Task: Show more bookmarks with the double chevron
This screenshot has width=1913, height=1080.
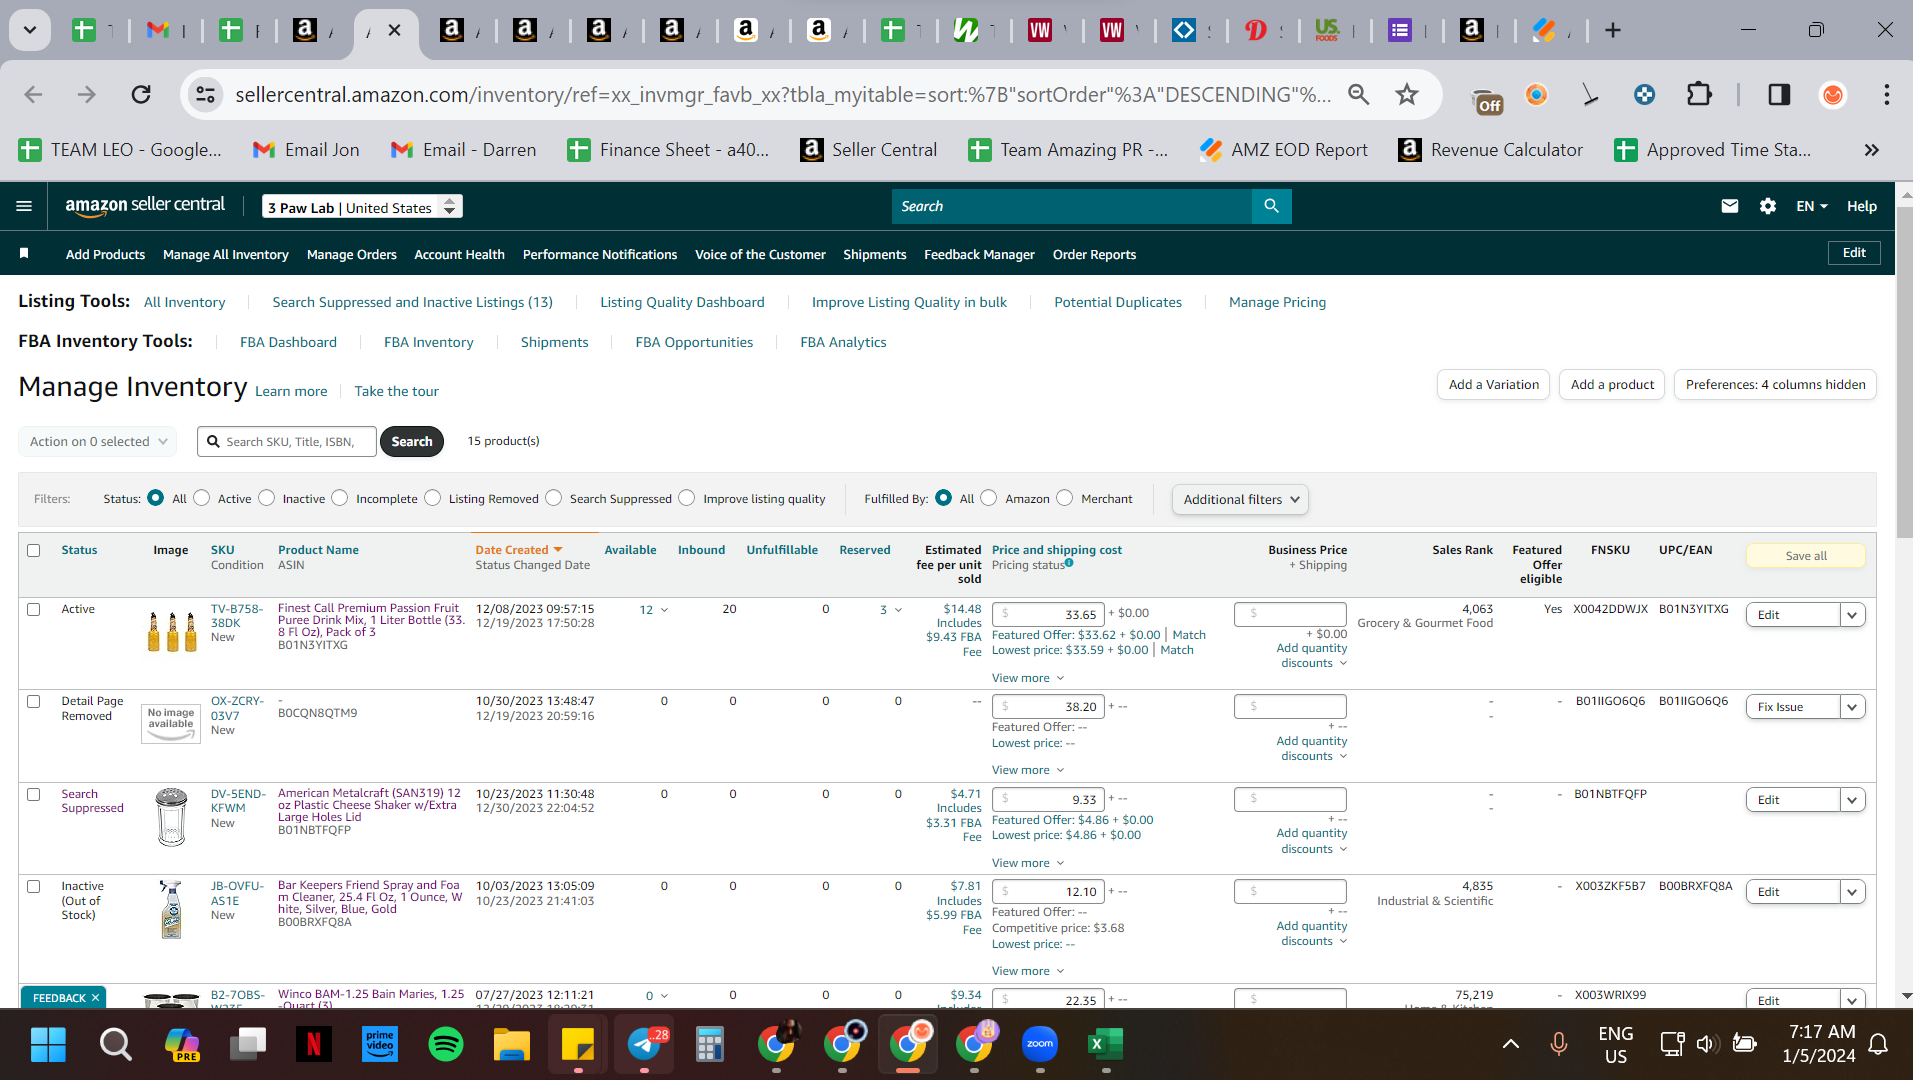Action: click(1871, 150)
